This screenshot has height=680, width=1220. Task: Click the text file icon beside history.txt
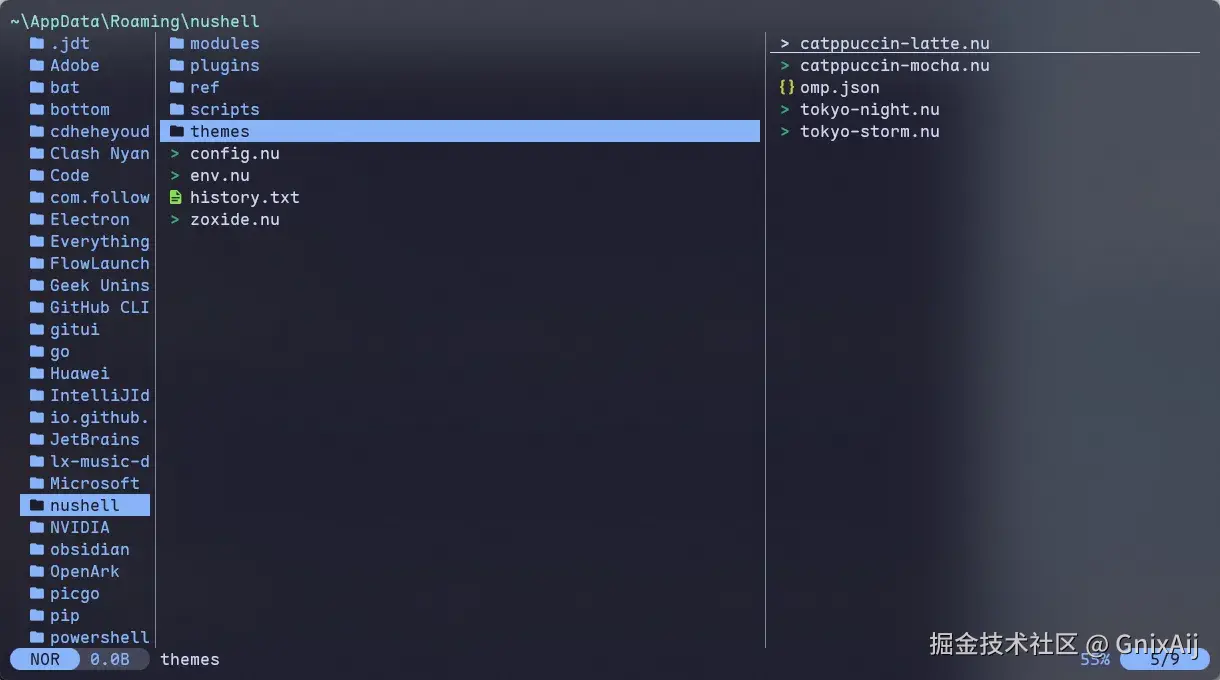pyautogui.click(x=175, y=197)
